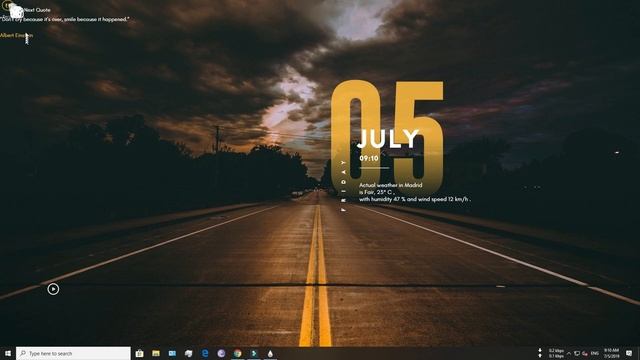
Task: Click the JULY month label
Action: [388, 139]
